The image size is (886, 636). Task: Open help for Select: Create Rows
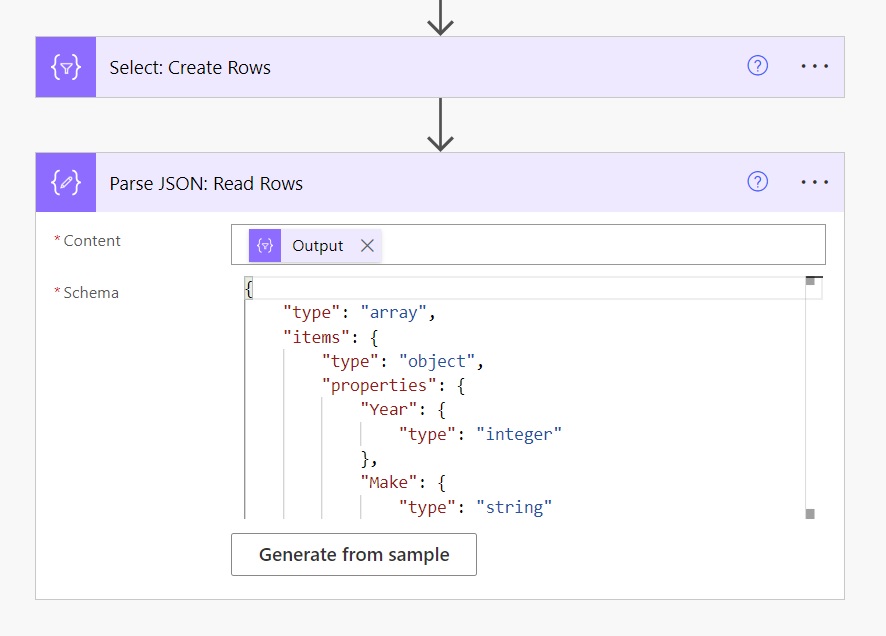[758, 66]
